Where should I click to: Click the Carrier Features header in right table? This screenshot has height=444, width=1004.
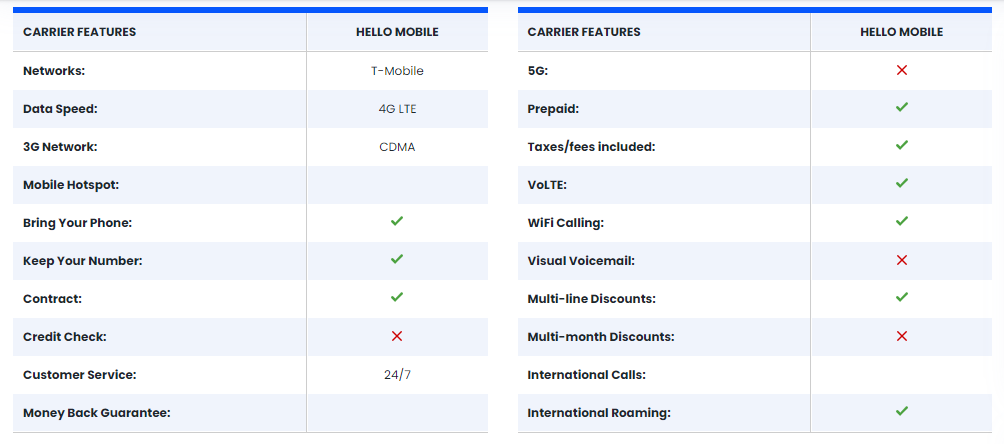click(x=583, y=32)
